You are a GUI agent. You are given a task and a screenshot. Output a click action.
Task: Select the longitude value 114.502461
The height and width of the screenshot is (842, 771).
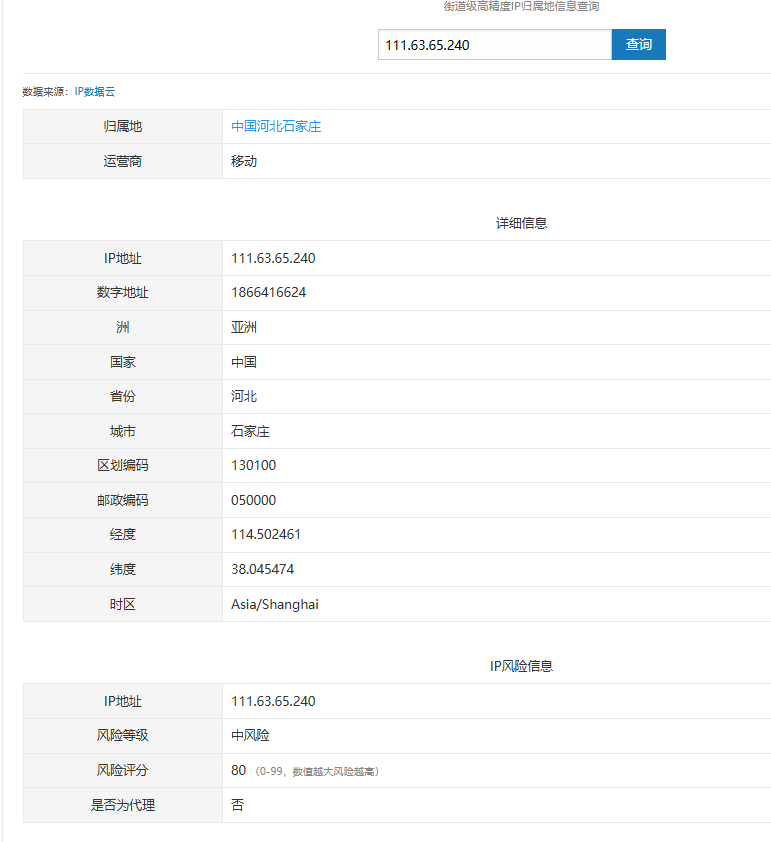pos(266,535)
